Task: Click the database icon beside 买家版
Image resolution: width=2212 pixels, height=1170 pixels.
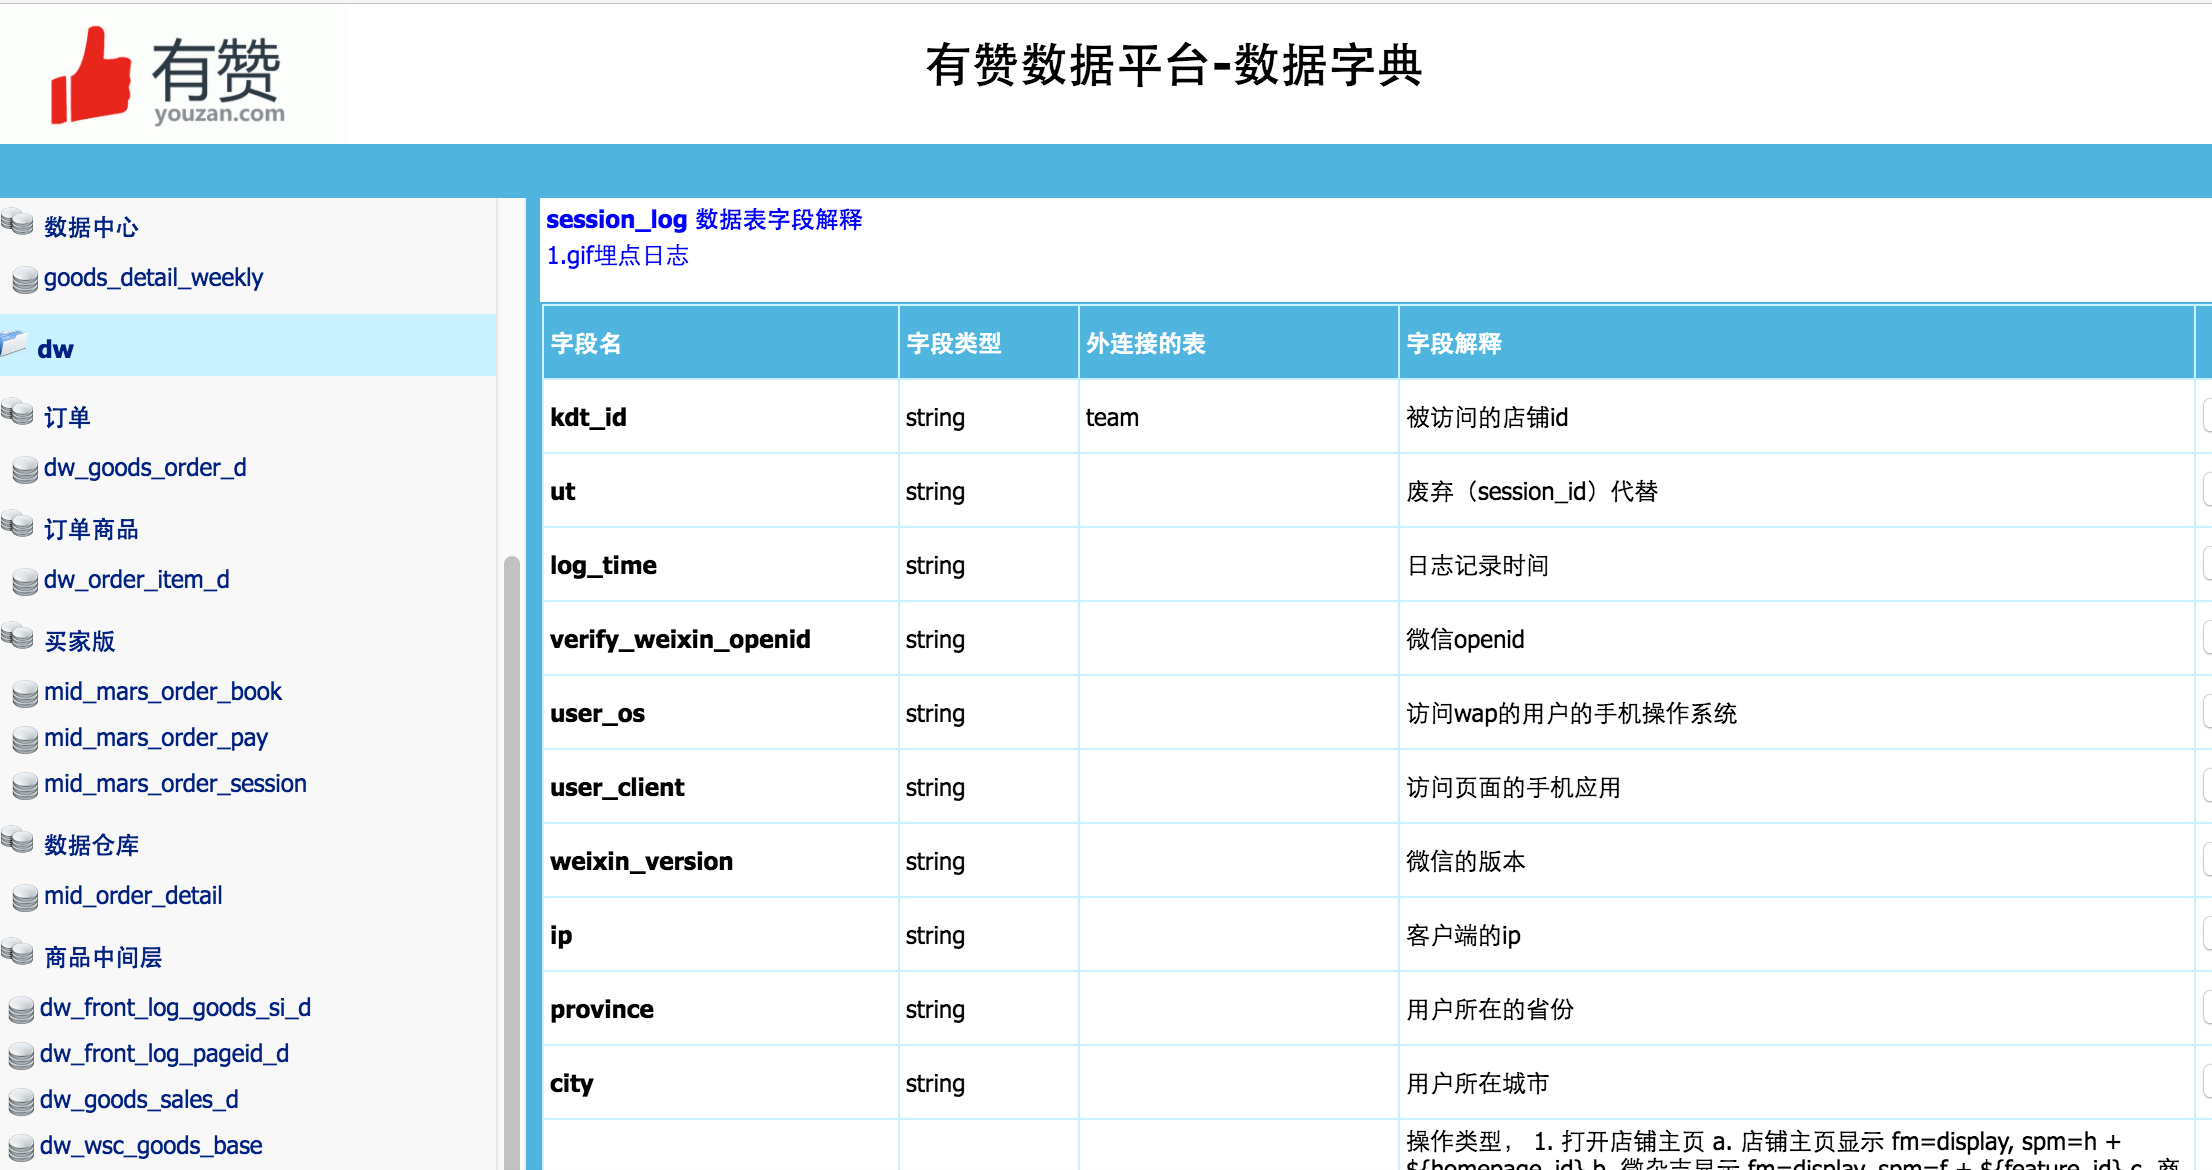Action: coord(18,636)
